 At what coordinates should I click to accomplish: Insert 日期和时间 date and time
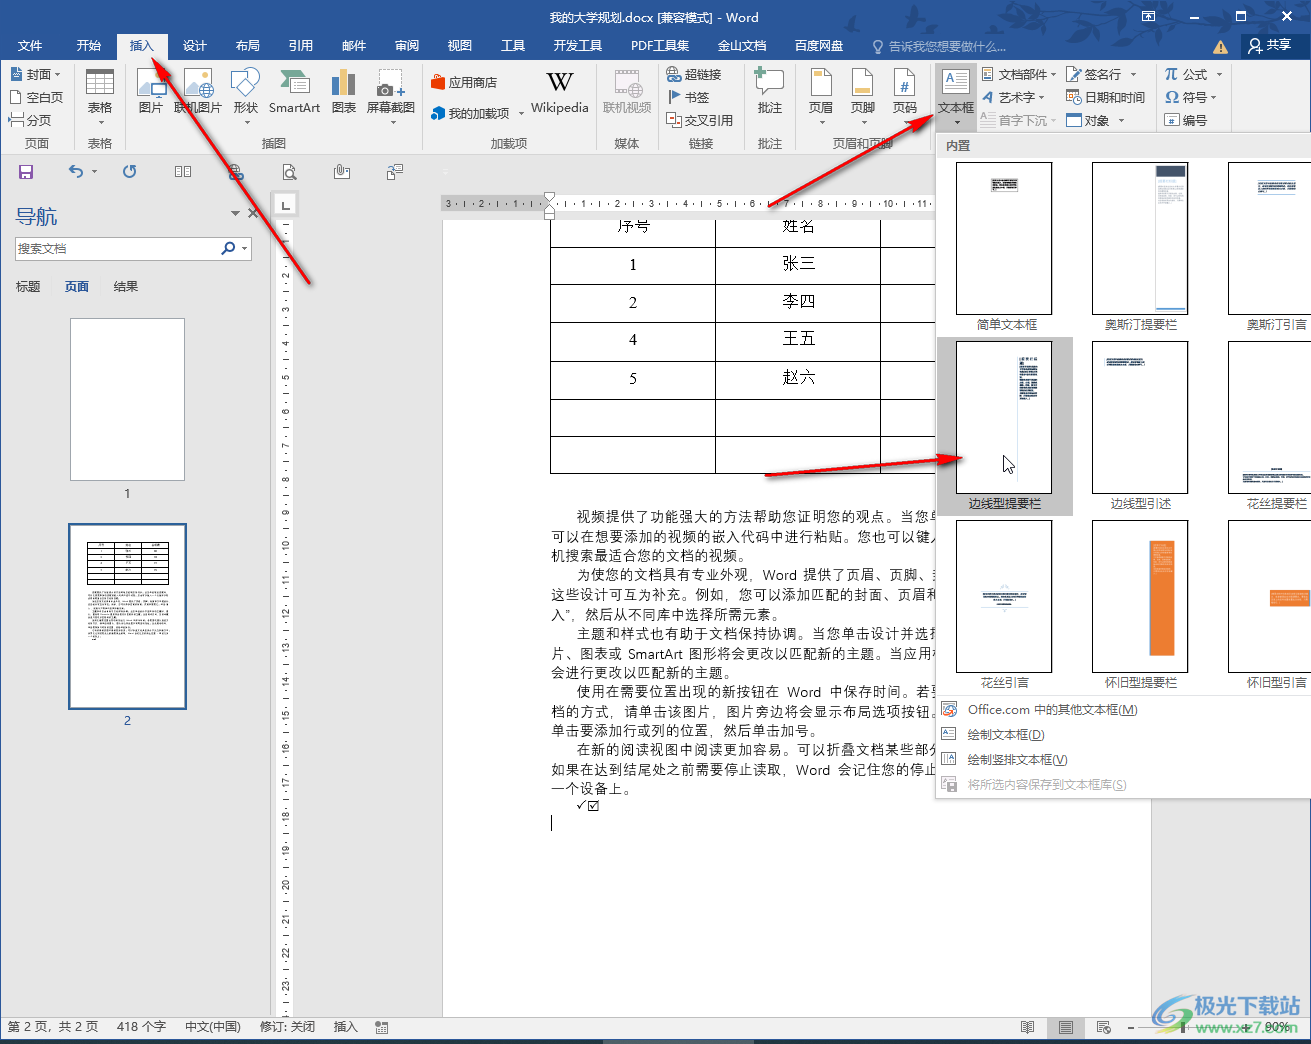(1106, 97)
